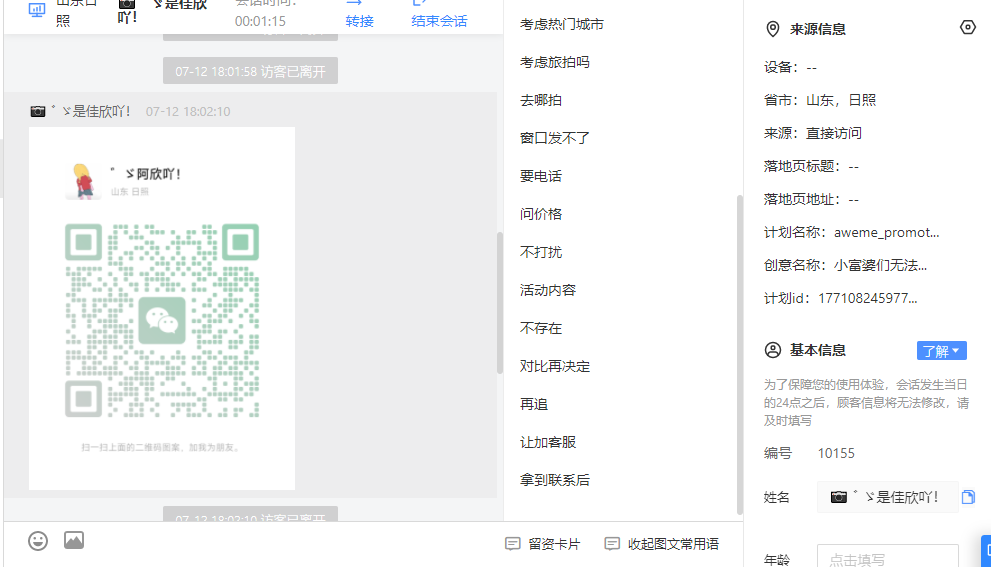Open the emoji picker icon
Image resolution: width=991 pixels, height=567 pixels.
tap(38, 541)
